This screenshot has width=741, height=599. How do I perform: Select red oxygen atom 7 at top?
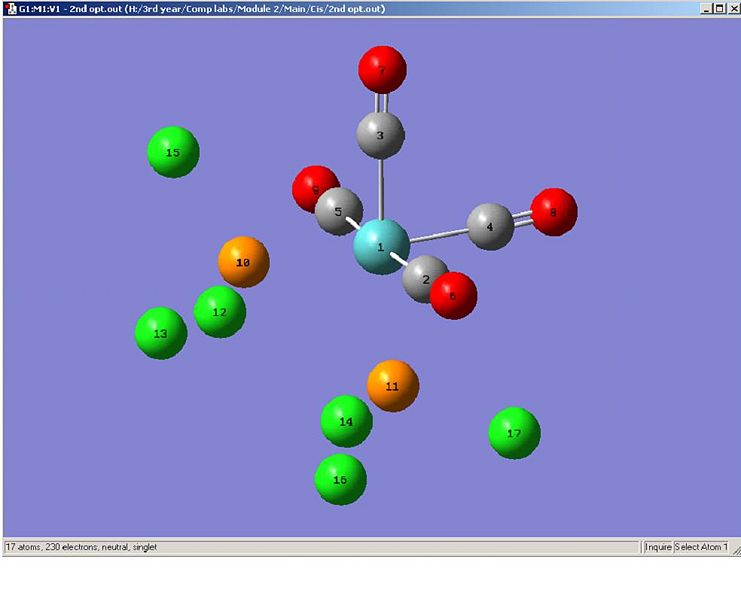coord(382,69)
